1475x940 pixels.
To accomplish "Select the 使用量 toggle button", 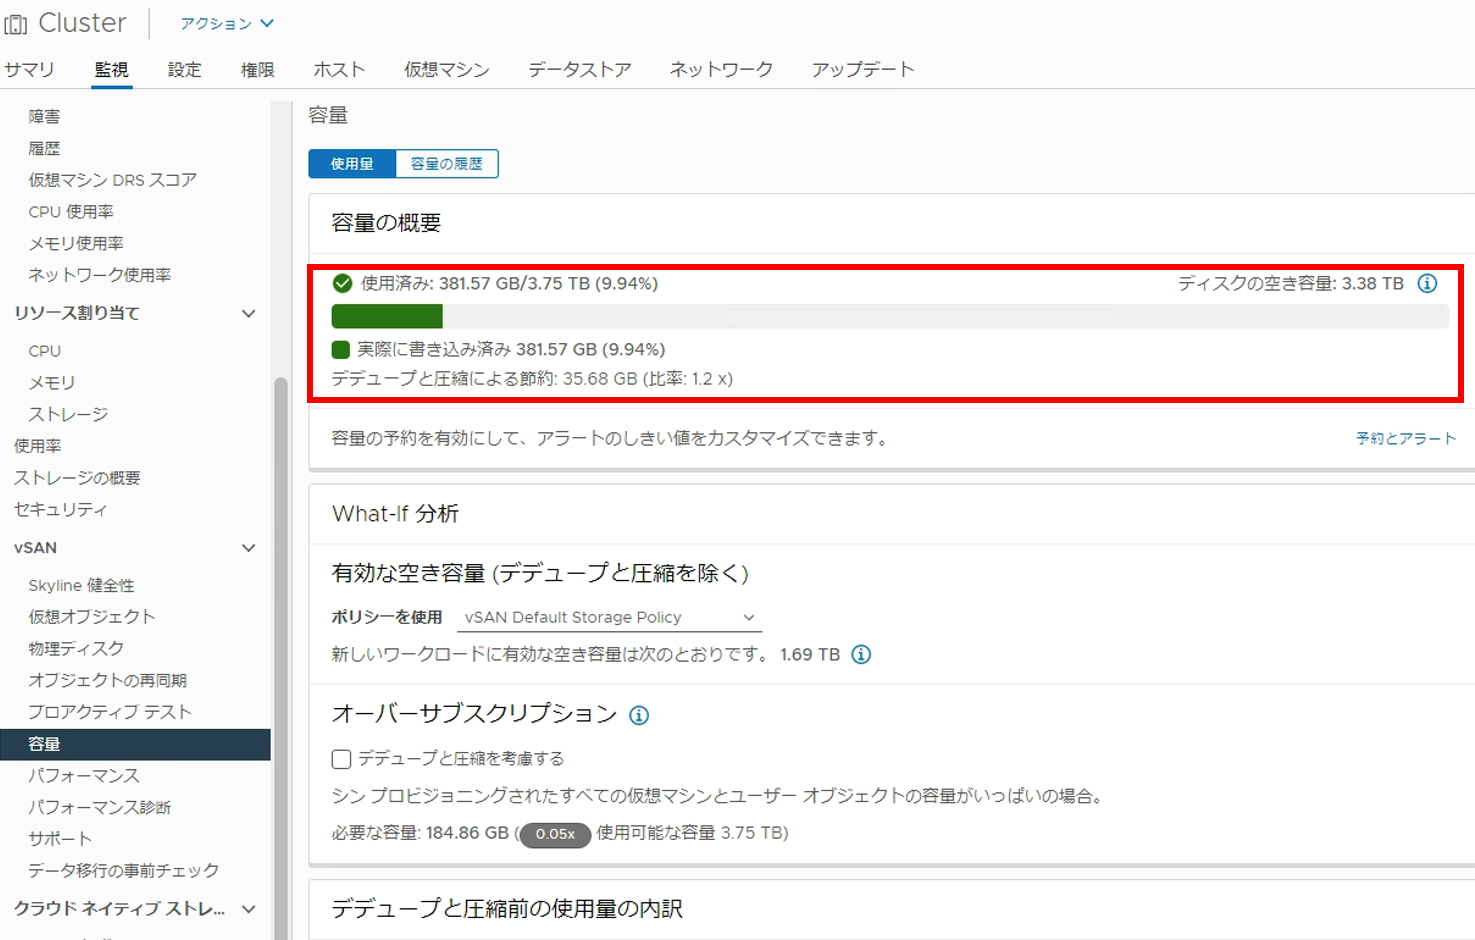I will coord(352,164).
